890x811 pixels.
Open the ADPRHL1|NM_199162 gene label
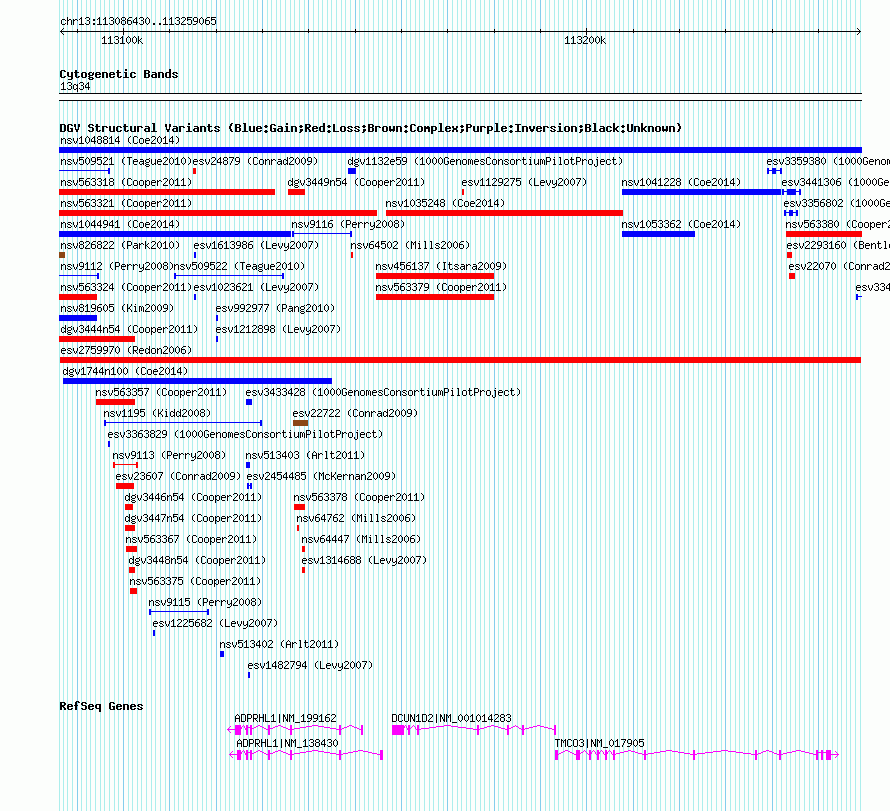click(x=286, y=718)
